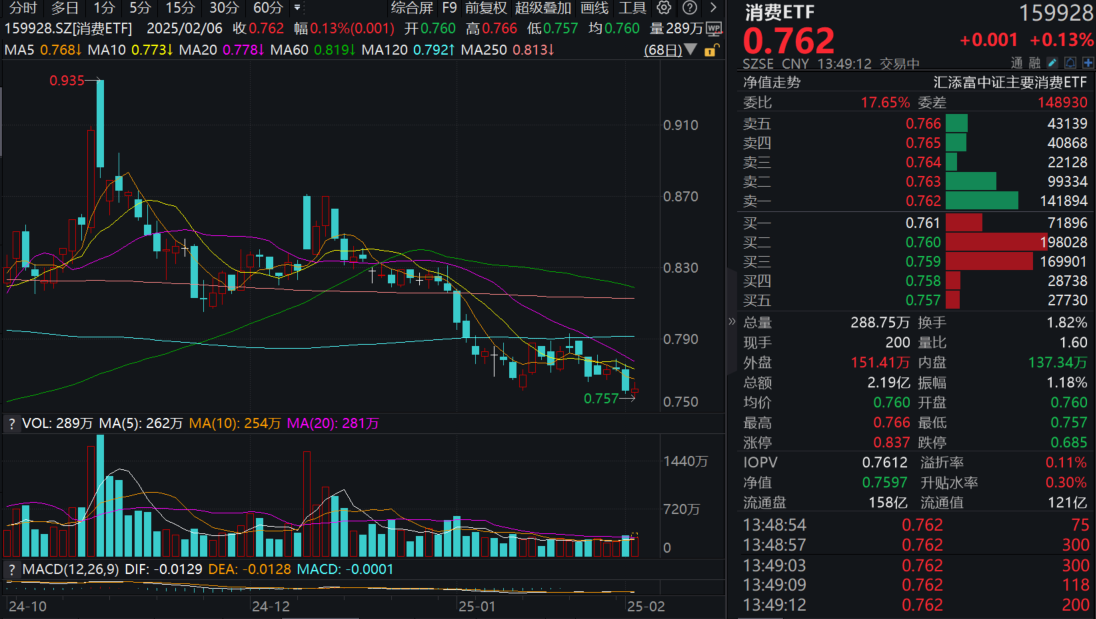Open the settings gear in the top toolbar
The width and height of the screenshot is (1096, 619).
point(663,7)
